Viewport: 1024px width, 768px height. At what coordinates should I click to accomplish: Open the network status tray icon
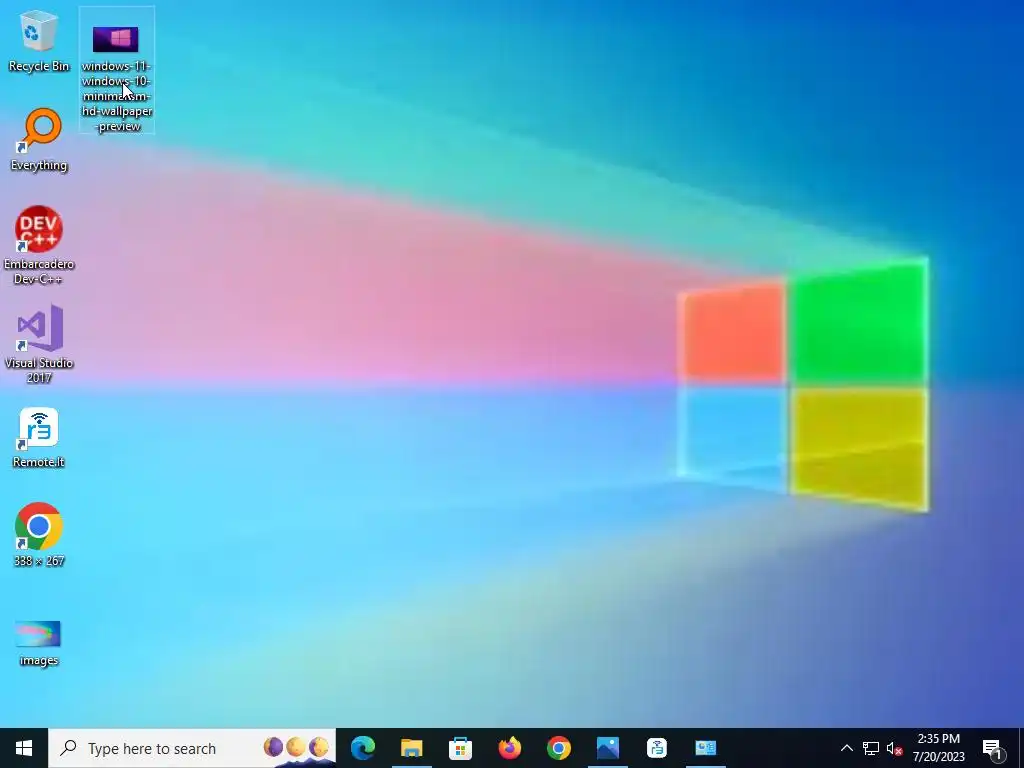871,748
